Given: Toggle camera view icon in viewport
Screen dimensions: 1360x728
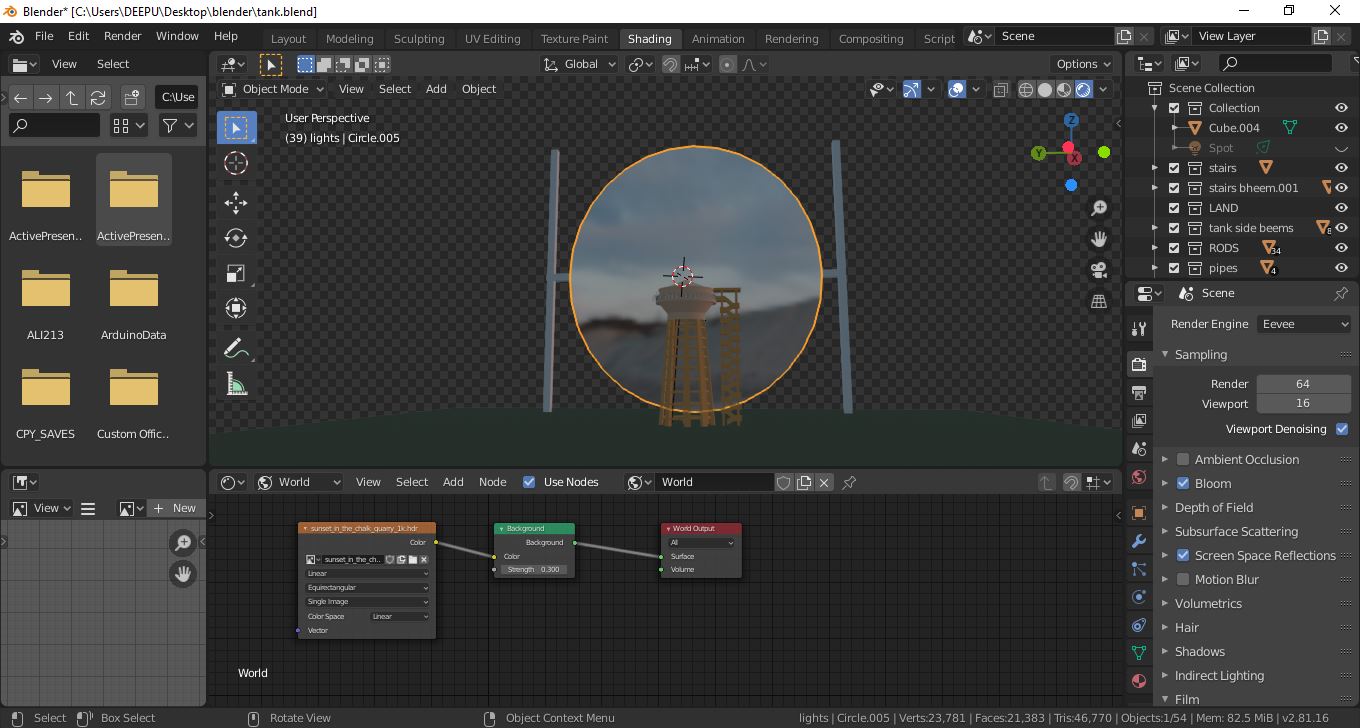Looking at the screenshot, I should (1099, 270).
